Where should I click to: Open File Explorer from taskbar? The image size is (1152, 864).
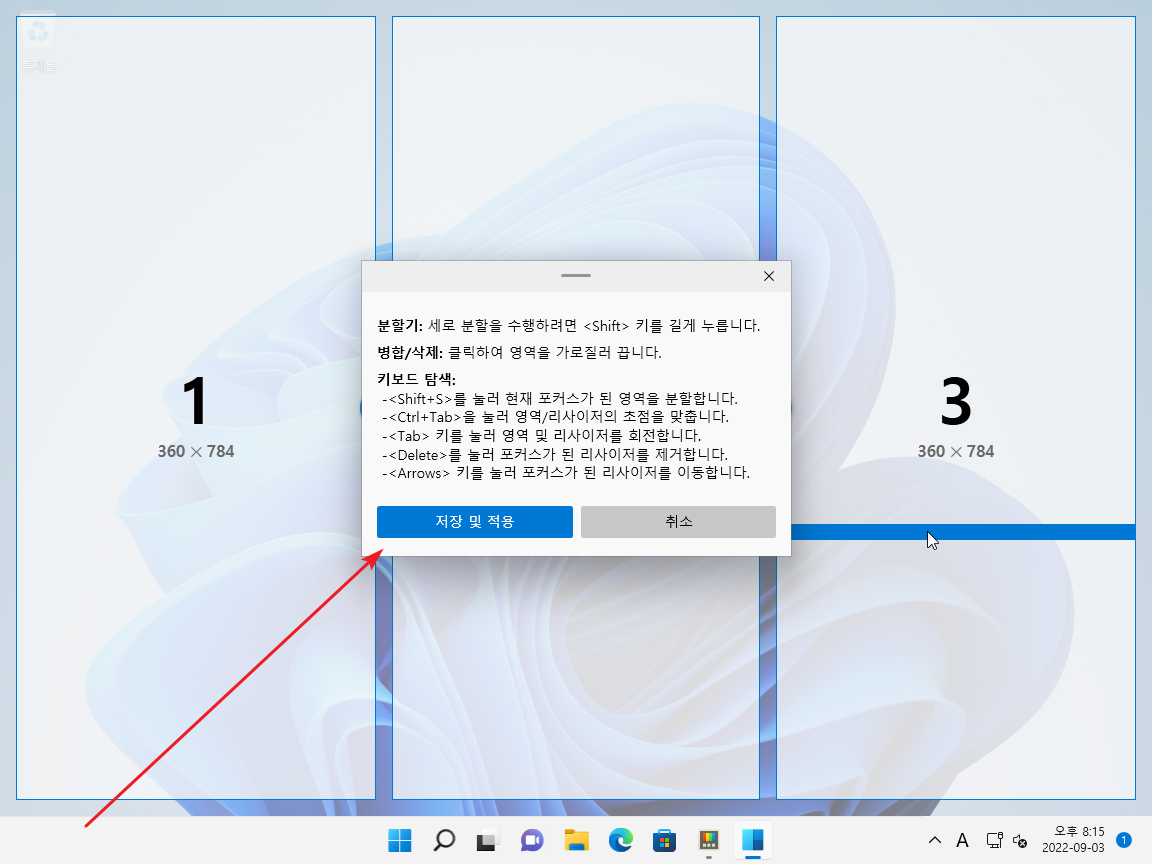click(577, 840)
